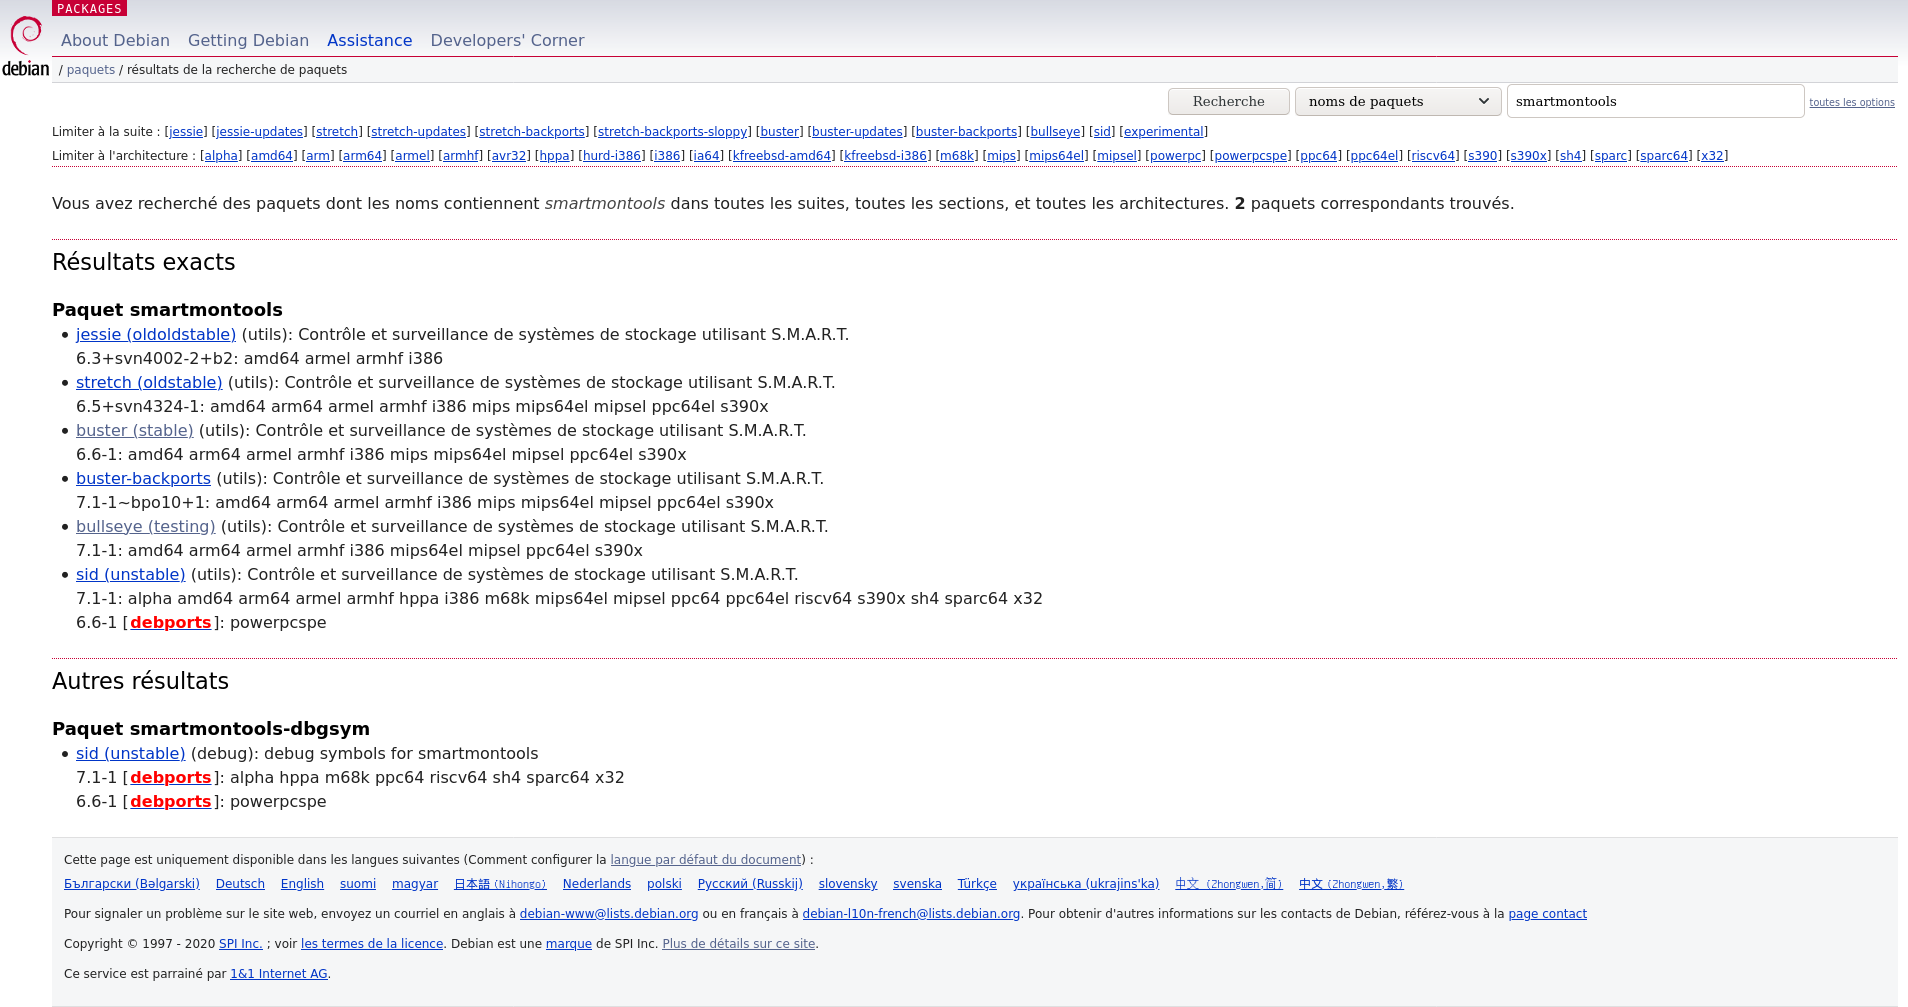The width and height of the screenshot is (1908, 1007).
Task: Open the Getting Debian menu item
Action: [248, 40]
